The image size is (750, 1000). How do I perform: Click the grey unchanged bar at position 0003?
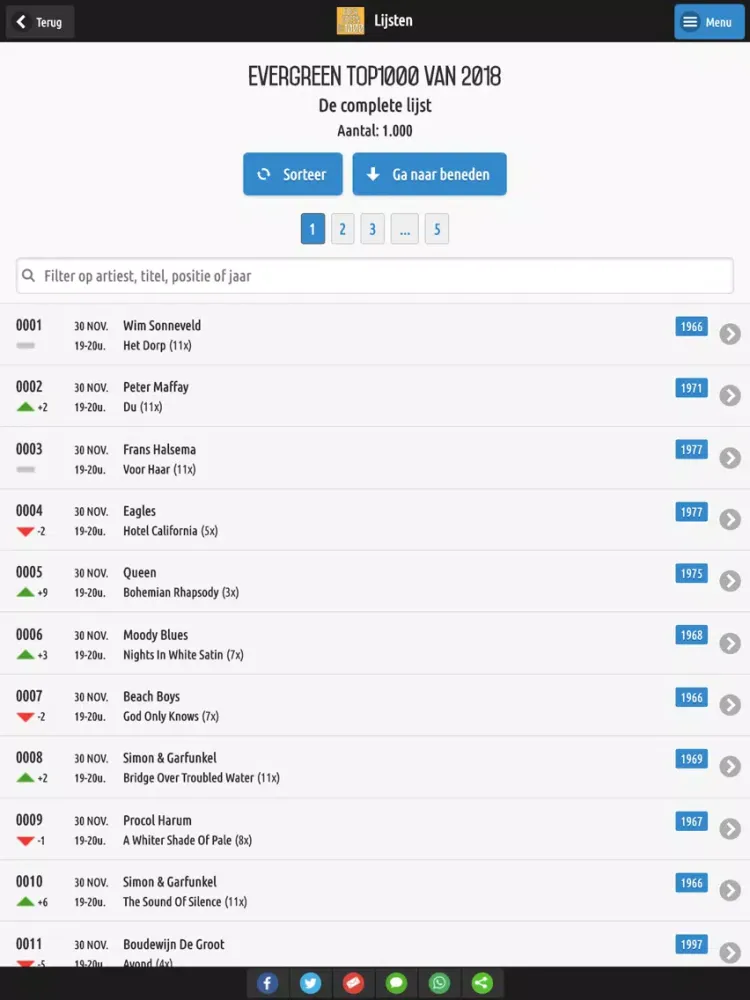26,469
